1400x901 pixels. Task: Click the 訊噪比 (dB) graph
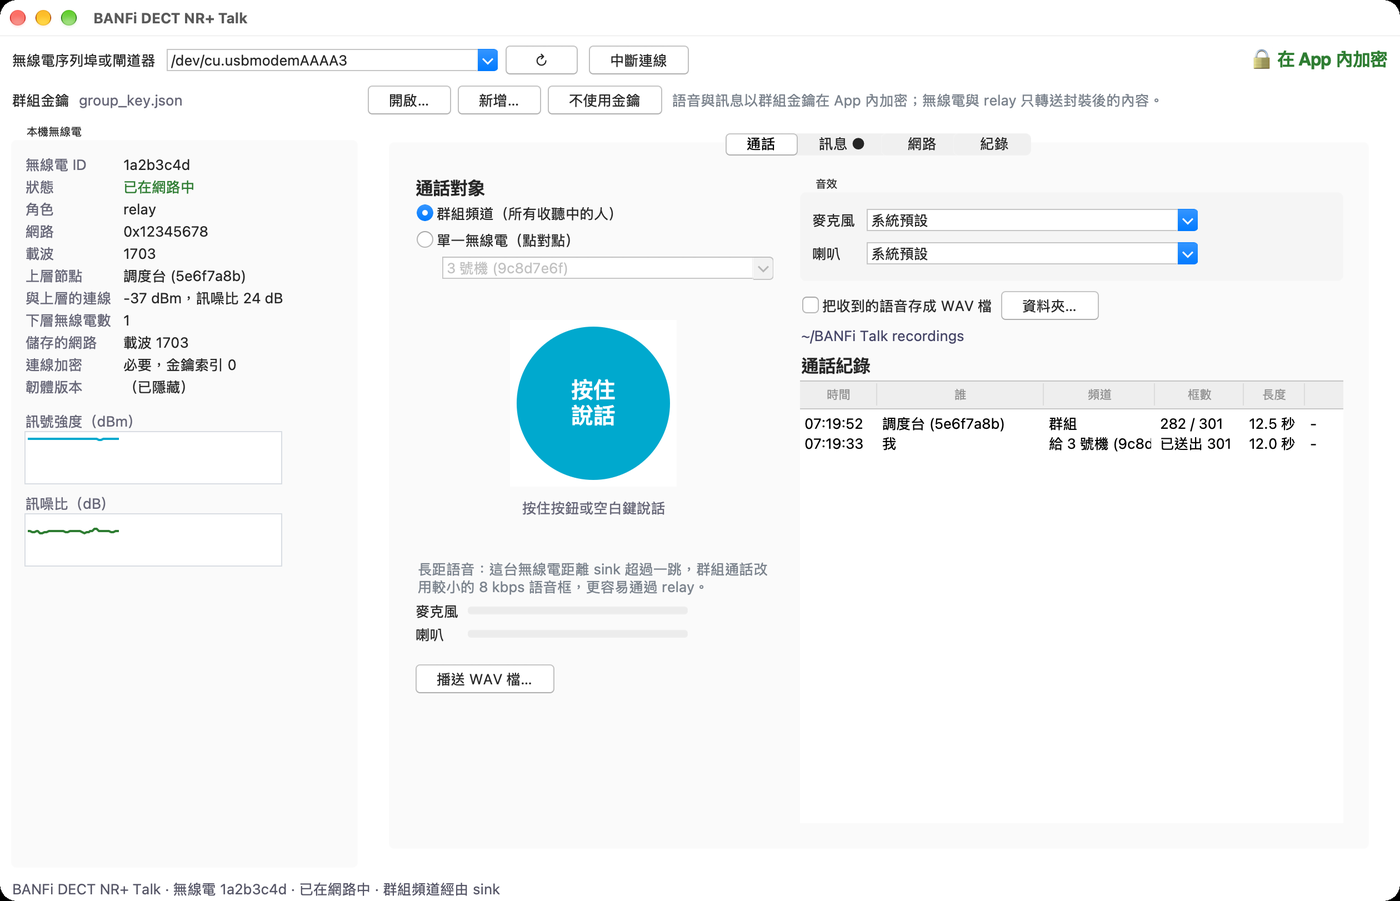[x=153, y=540]
